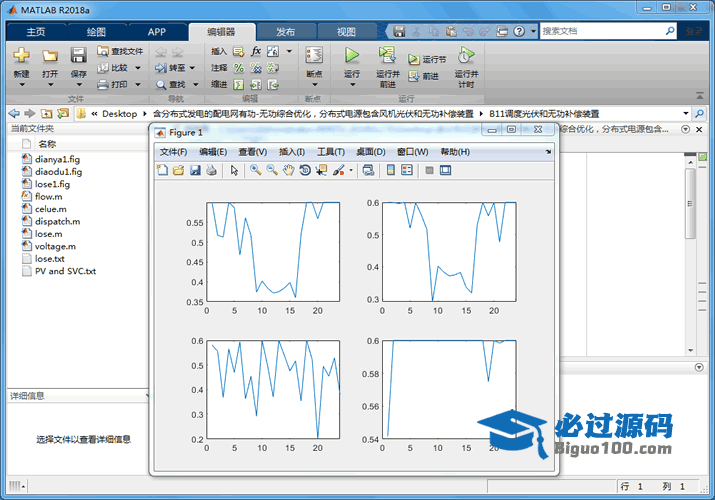Click the green Run button

tap(352, 55)
